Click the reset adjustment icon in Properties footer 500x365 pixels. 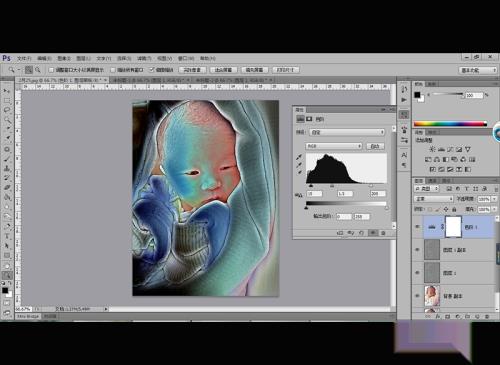click(361, 233)
